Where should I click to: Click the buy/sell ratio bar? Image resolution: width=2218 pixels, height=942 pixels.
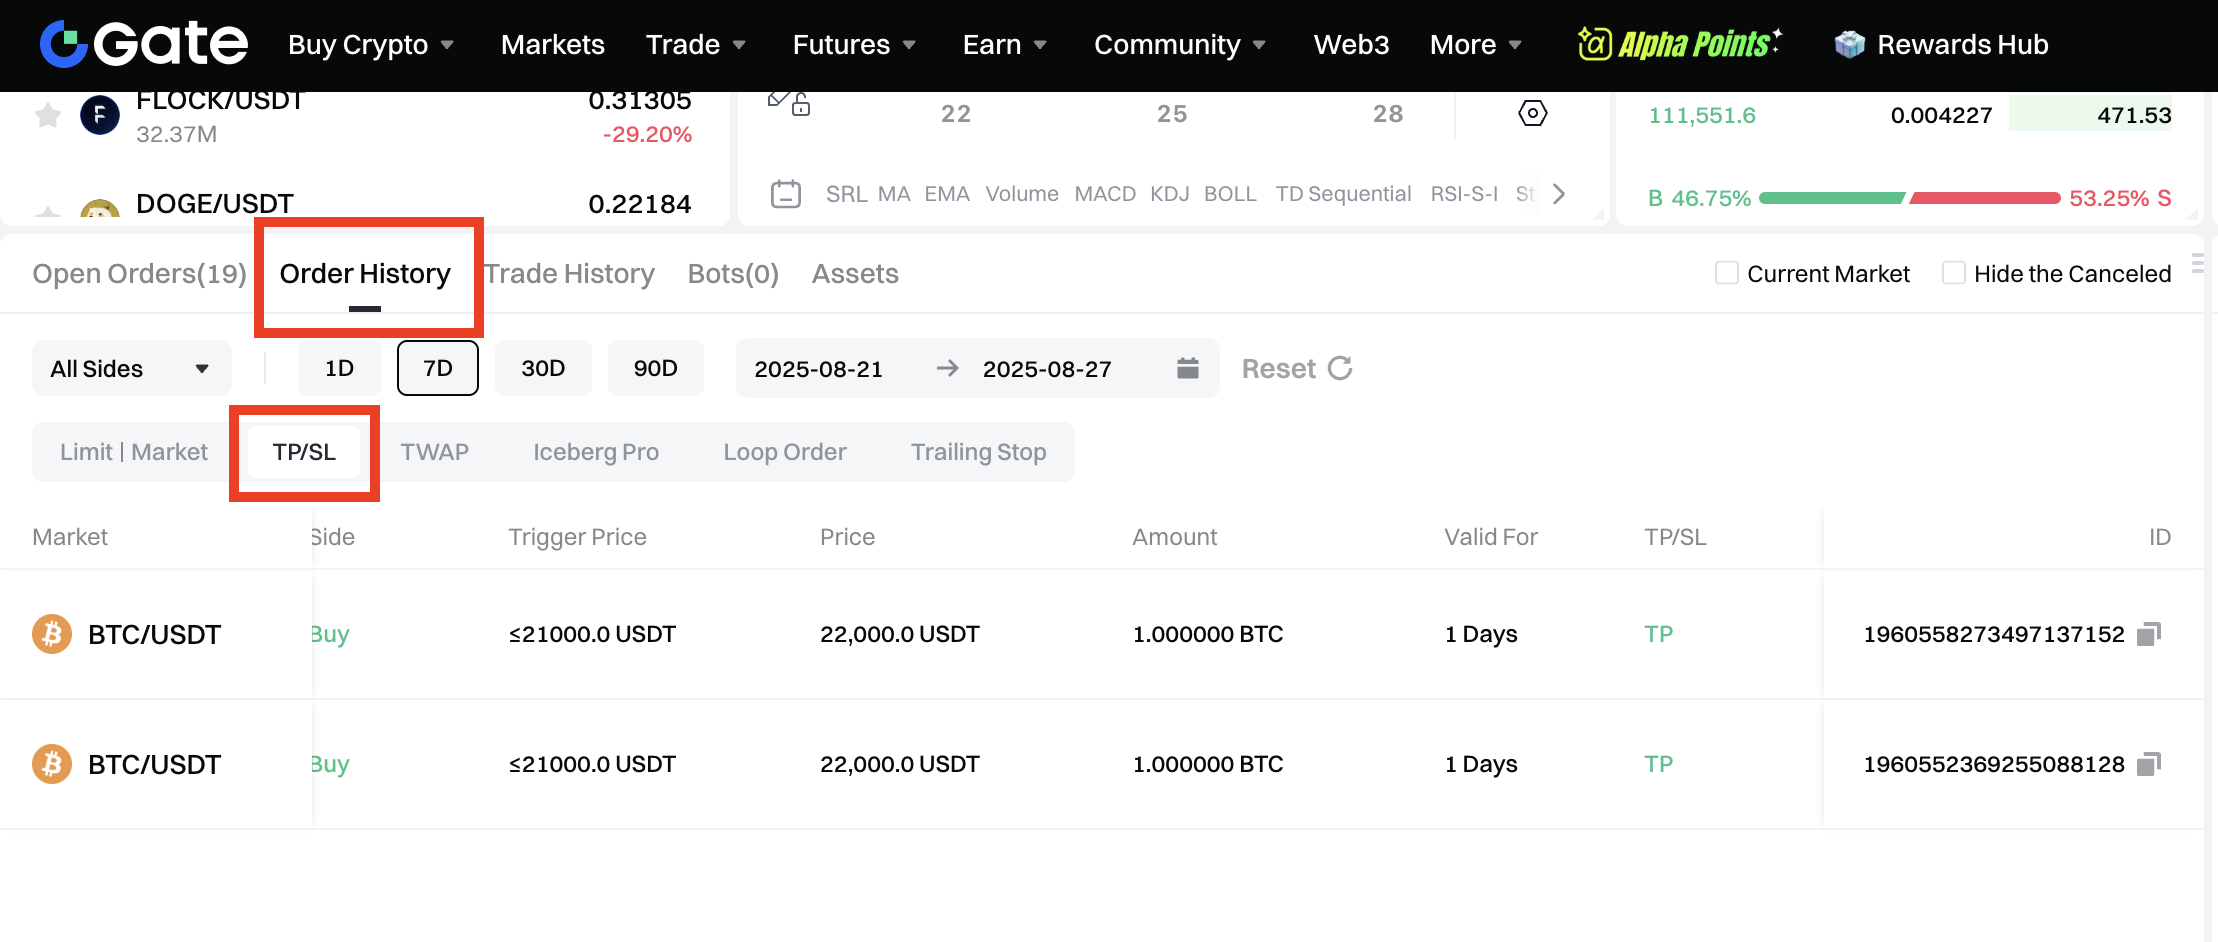tap(1909, 198)
